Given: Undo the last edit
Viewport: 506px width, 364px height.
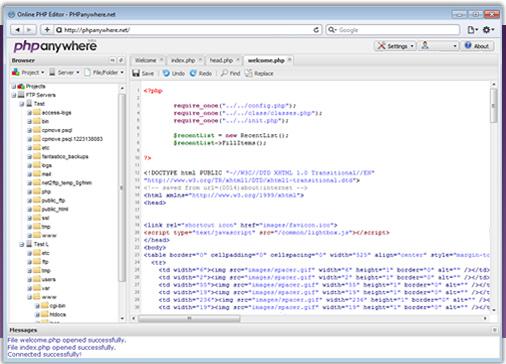Looking at the screenshot, I should [x=174, y=73].
